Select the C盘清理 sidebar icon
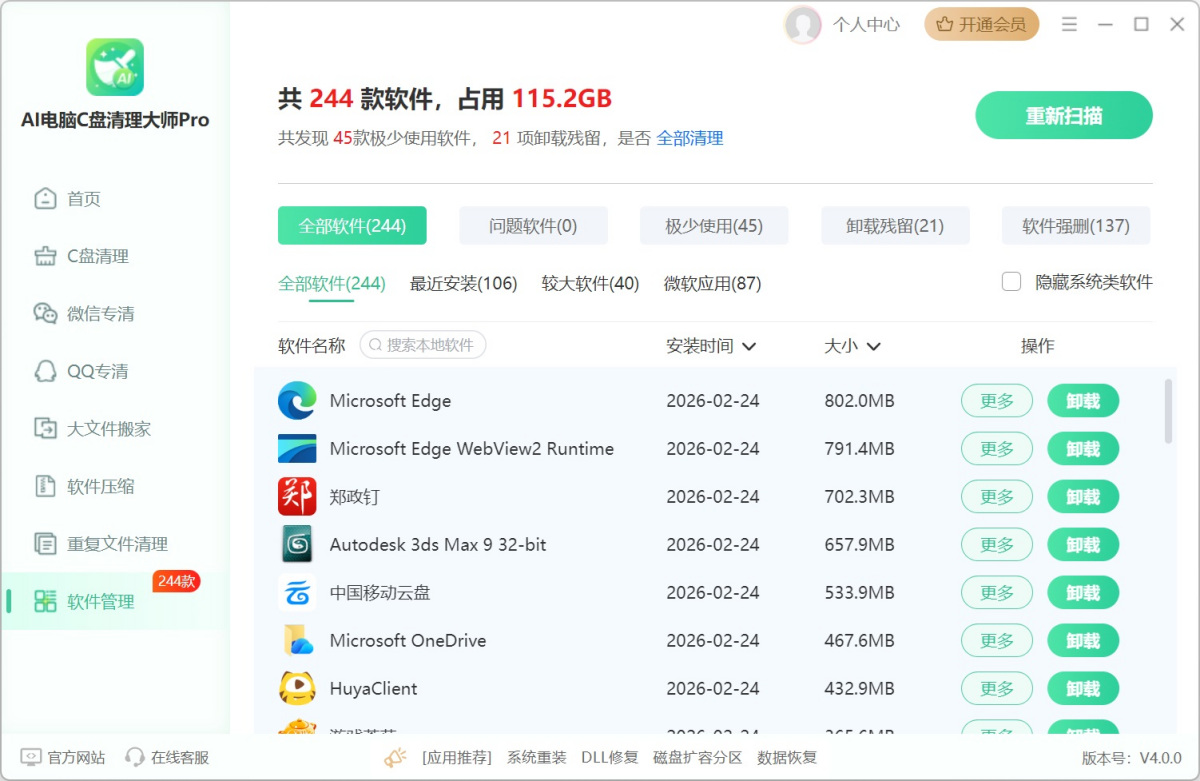This screenshot has width=1200, height=781. point(45,256)
